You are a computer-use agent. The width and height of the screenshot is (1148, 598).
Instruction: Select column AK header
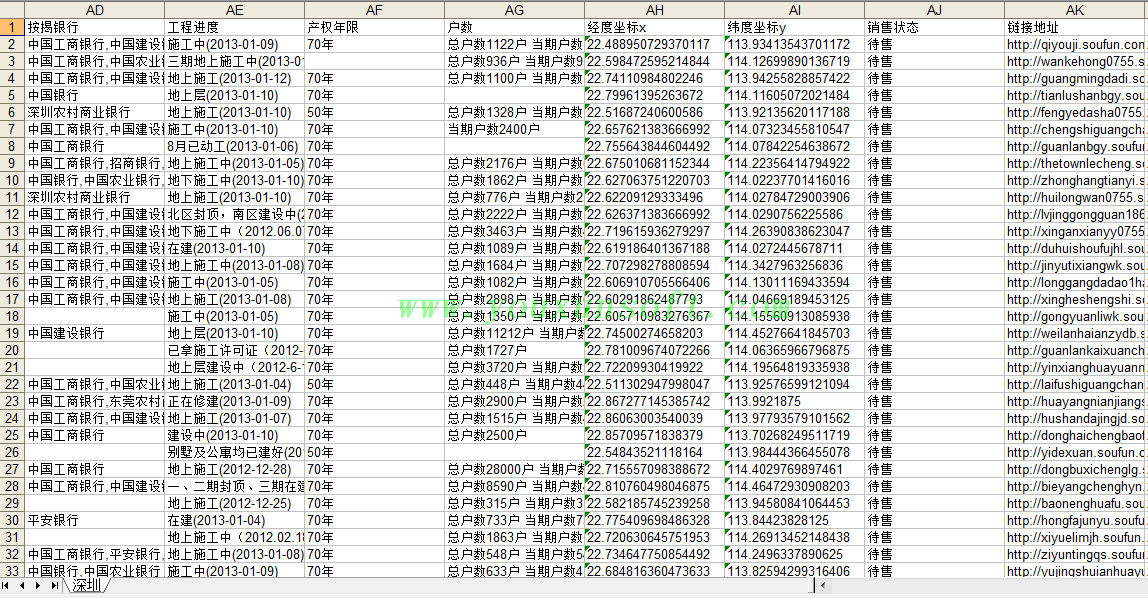coord(1075,10)
